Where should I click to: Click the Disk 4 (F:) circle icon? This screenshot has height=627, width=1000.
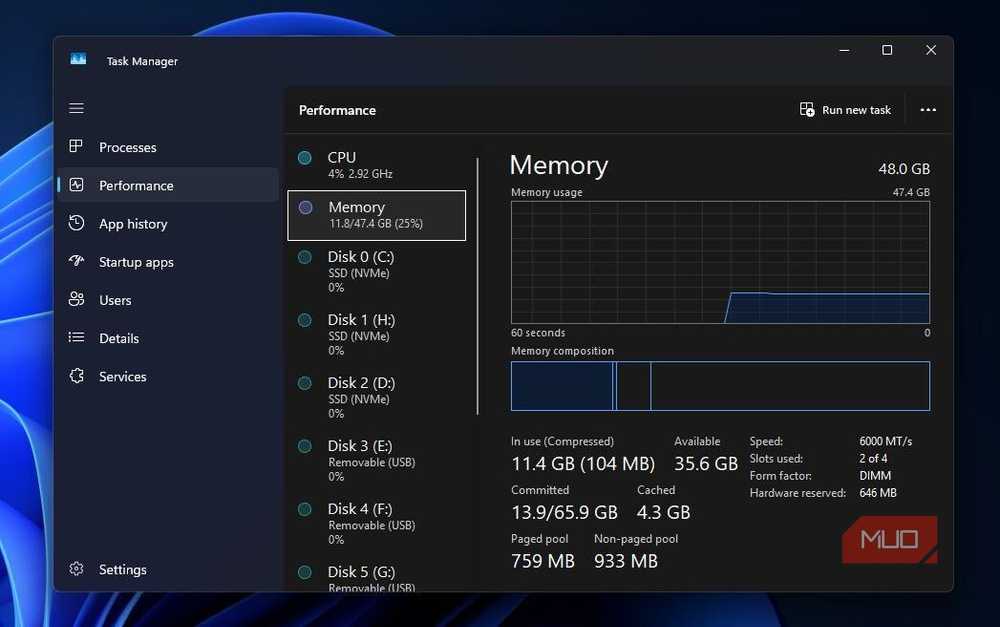click(305, 510)
